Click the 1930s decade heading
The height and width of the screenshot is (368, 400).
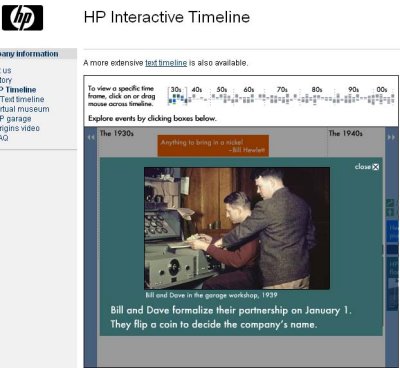117,133
